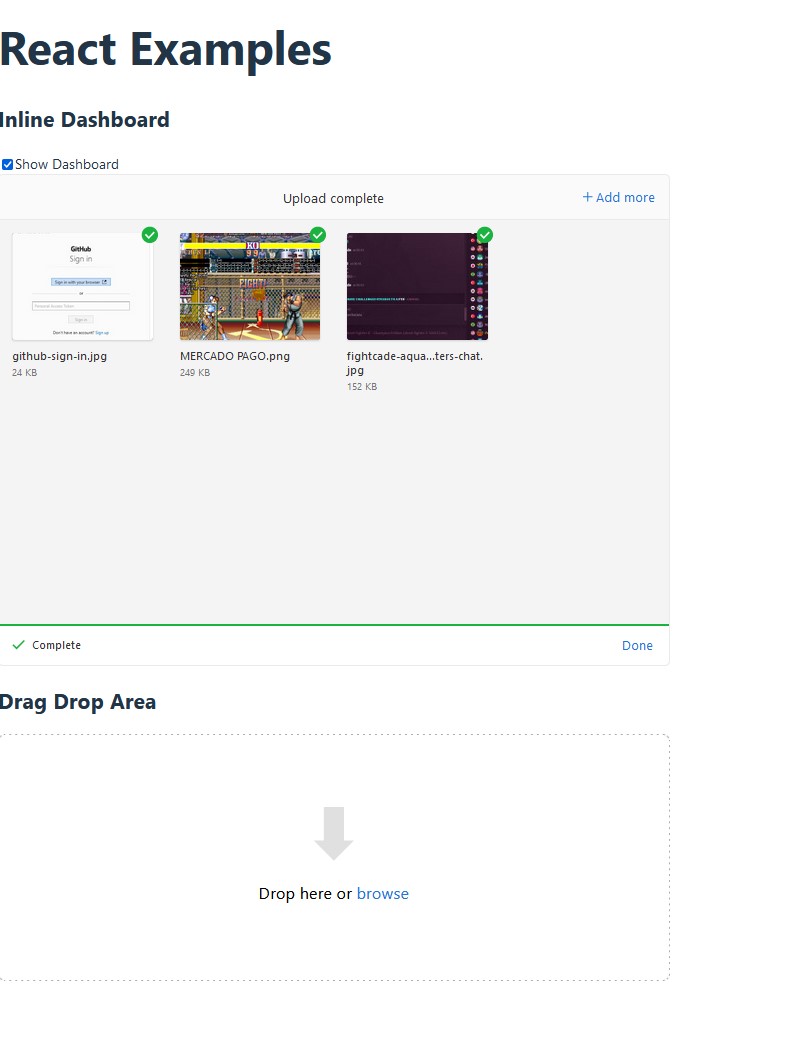790x1054 pixels.
Task: Click the Done button
Action: (637, 645)
